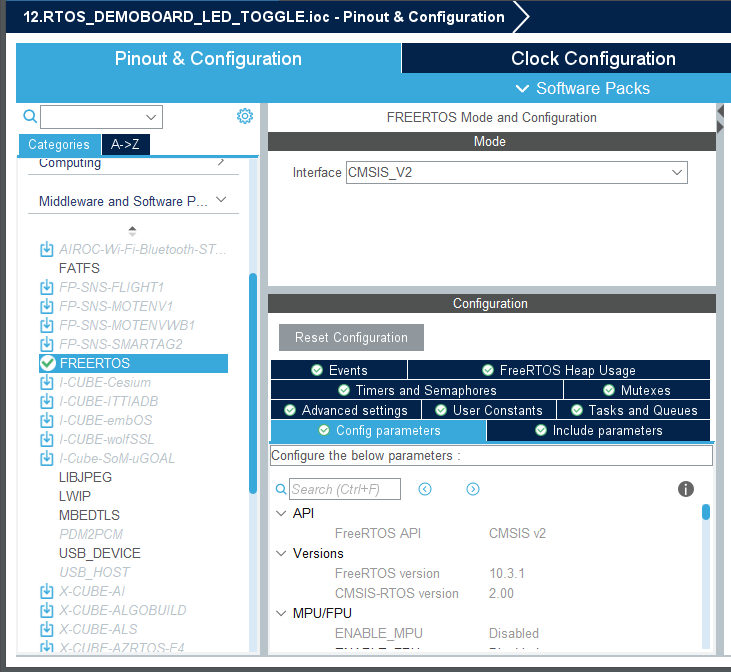731x672 pixels.
Task: Expand the Computing category
Action: pos(221,162)
